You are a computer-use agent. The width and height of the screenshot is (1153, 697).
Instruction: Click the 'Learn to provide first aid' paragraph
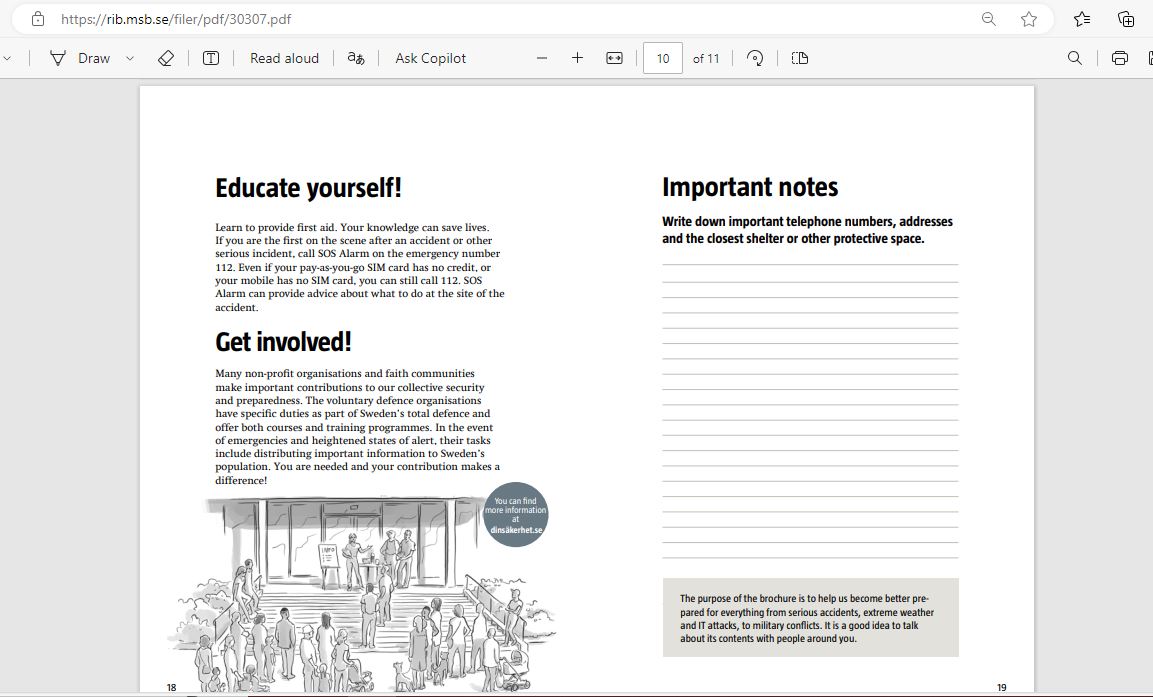[x=360, y=268]
